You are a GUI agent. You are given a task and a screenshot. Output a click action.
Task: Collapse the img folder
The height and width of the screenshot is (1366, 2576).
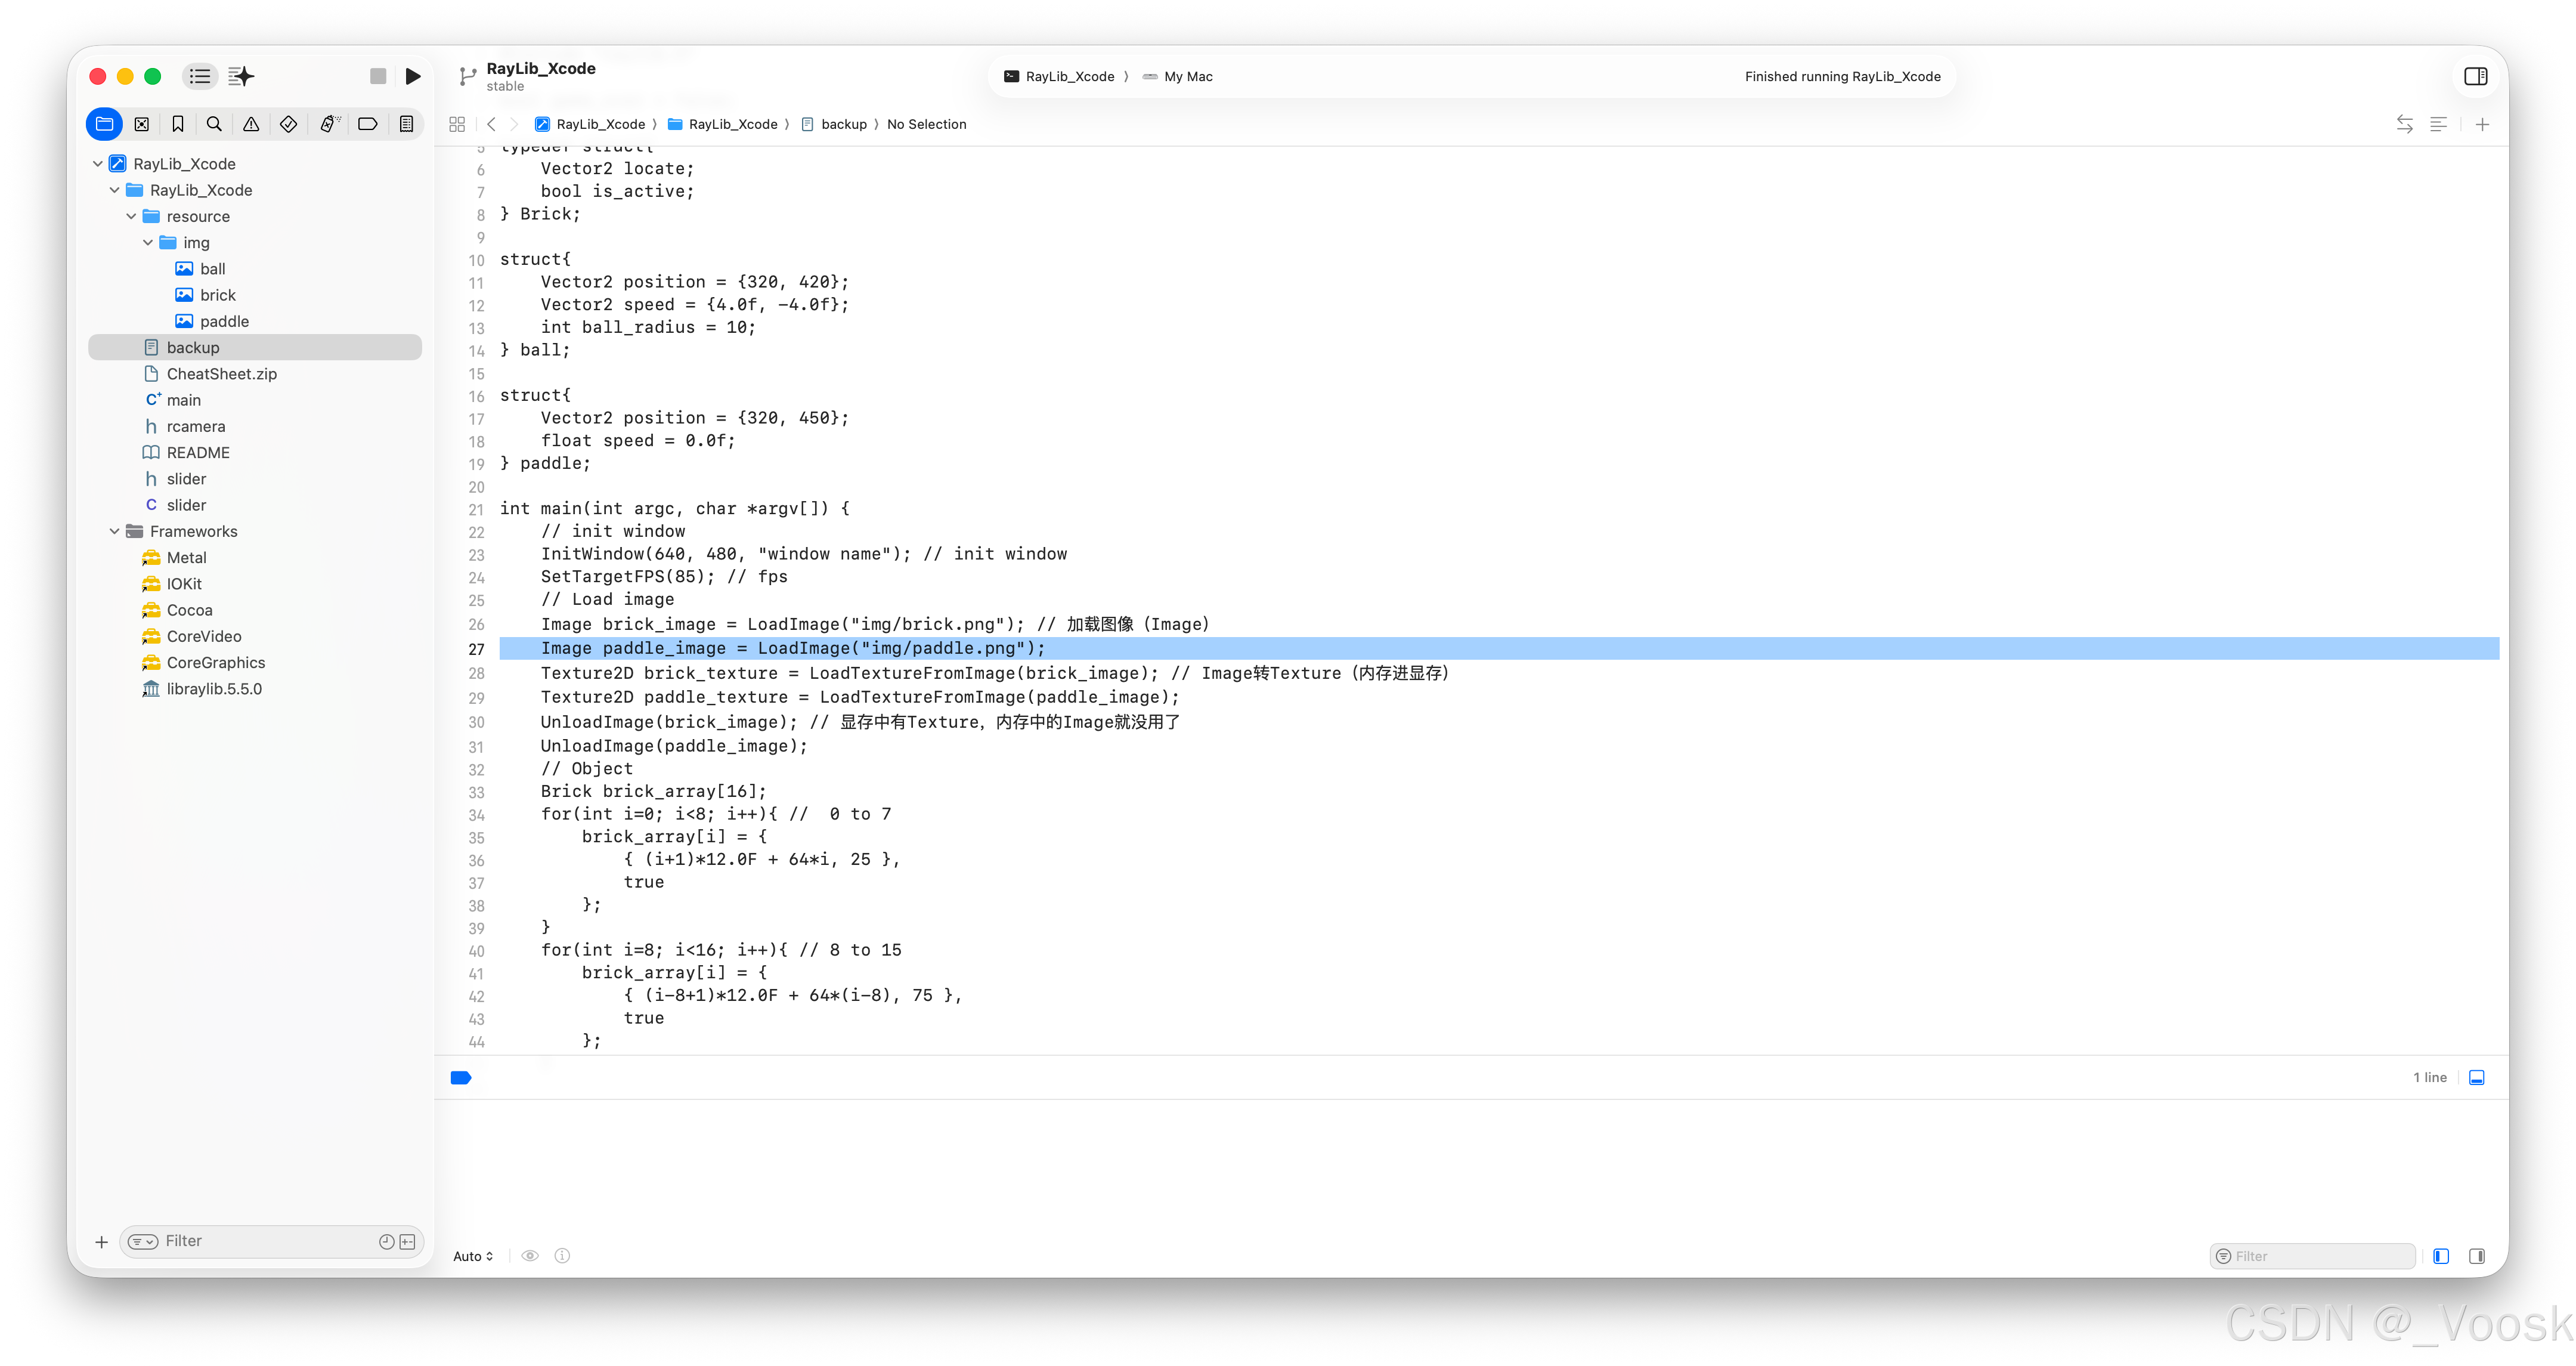(x=148, y=242)
